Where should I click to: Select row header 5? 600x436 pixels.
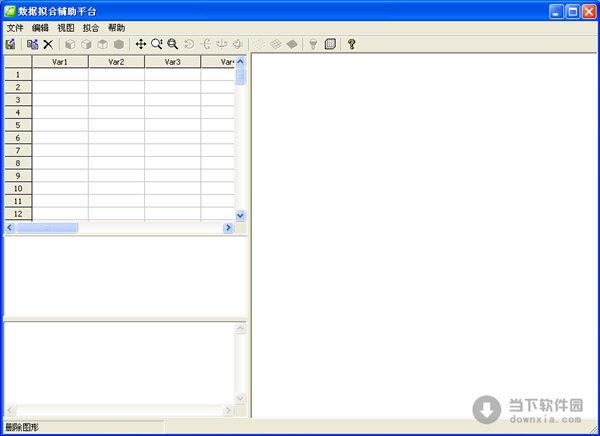point(18,125)
